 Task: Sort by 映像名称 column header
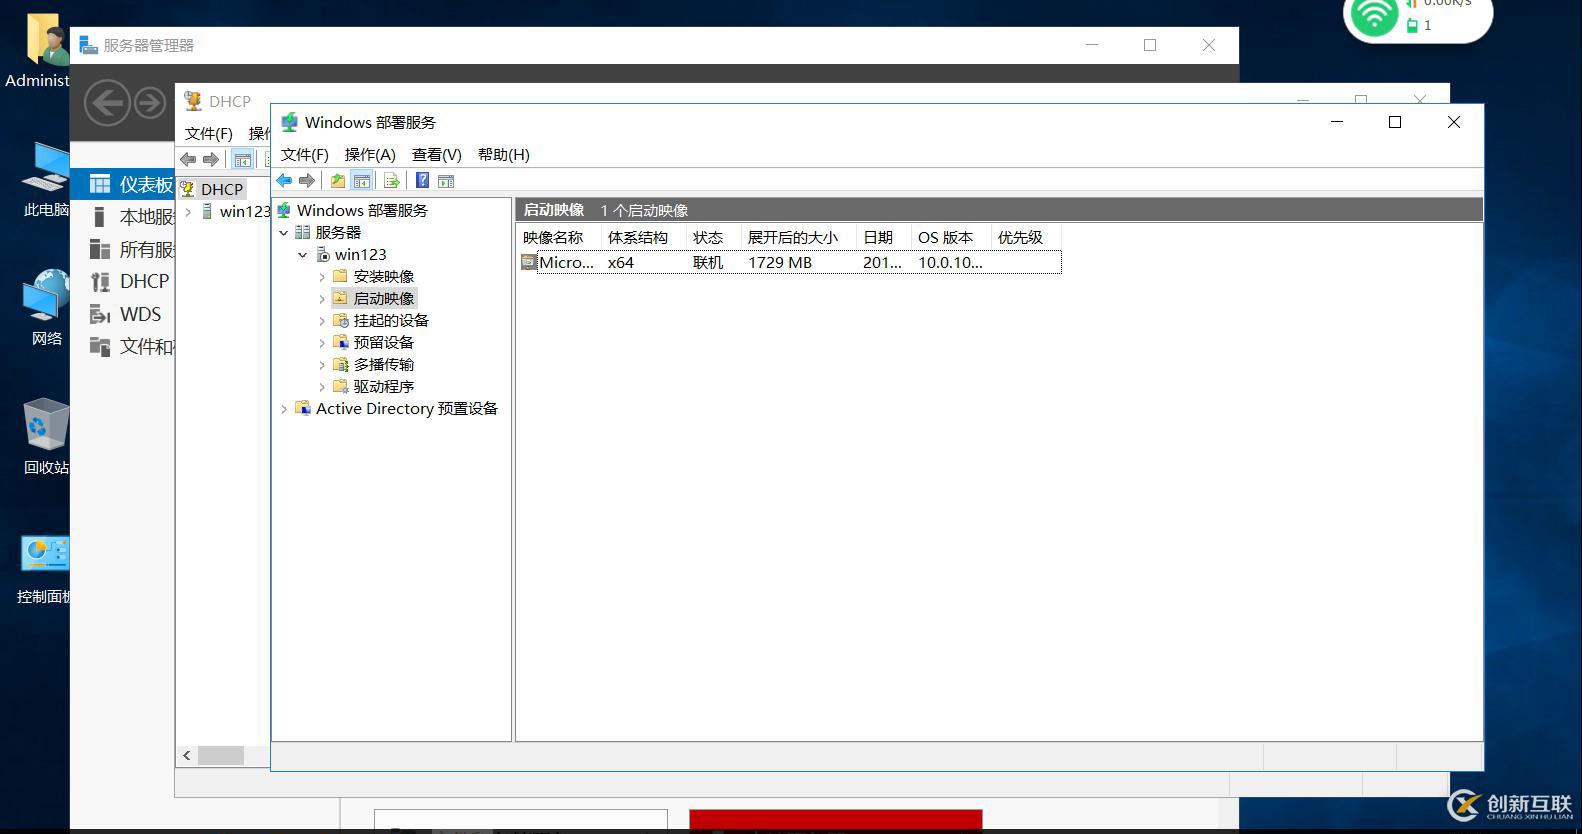coord(558,238)
